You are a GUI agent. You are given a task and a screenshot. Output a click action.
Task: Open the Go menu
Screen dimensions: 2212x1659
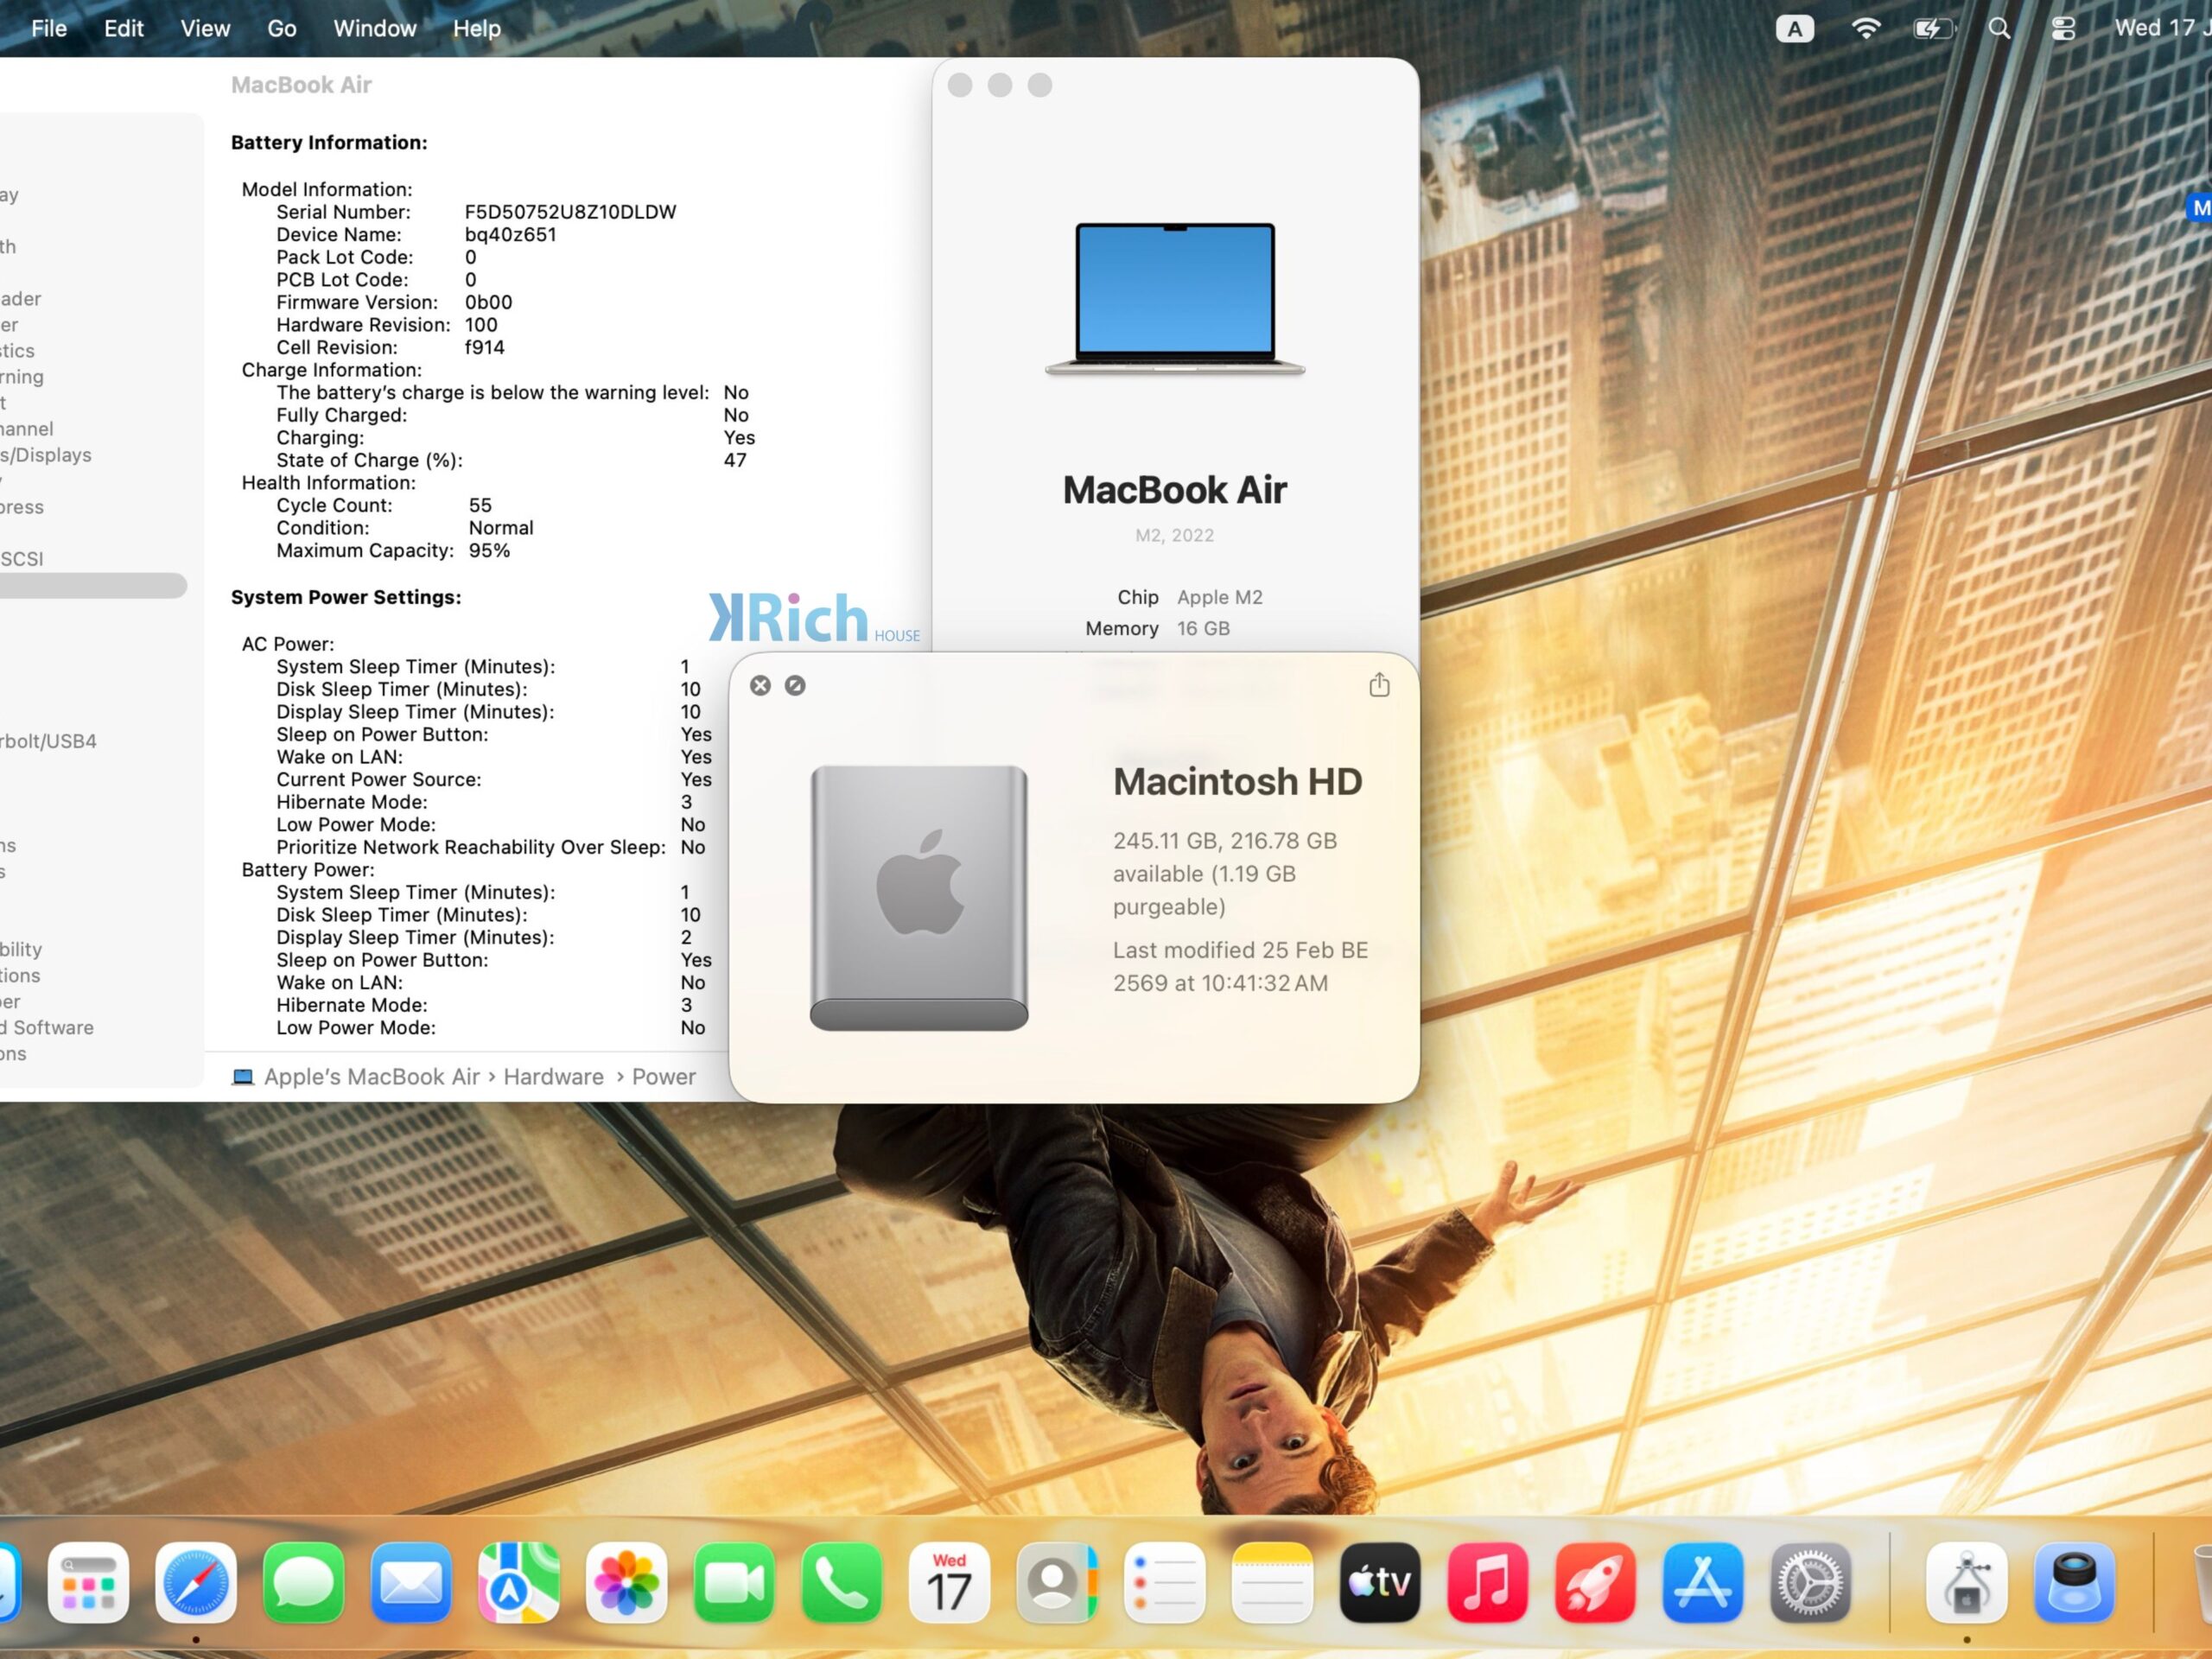[282, 28]
